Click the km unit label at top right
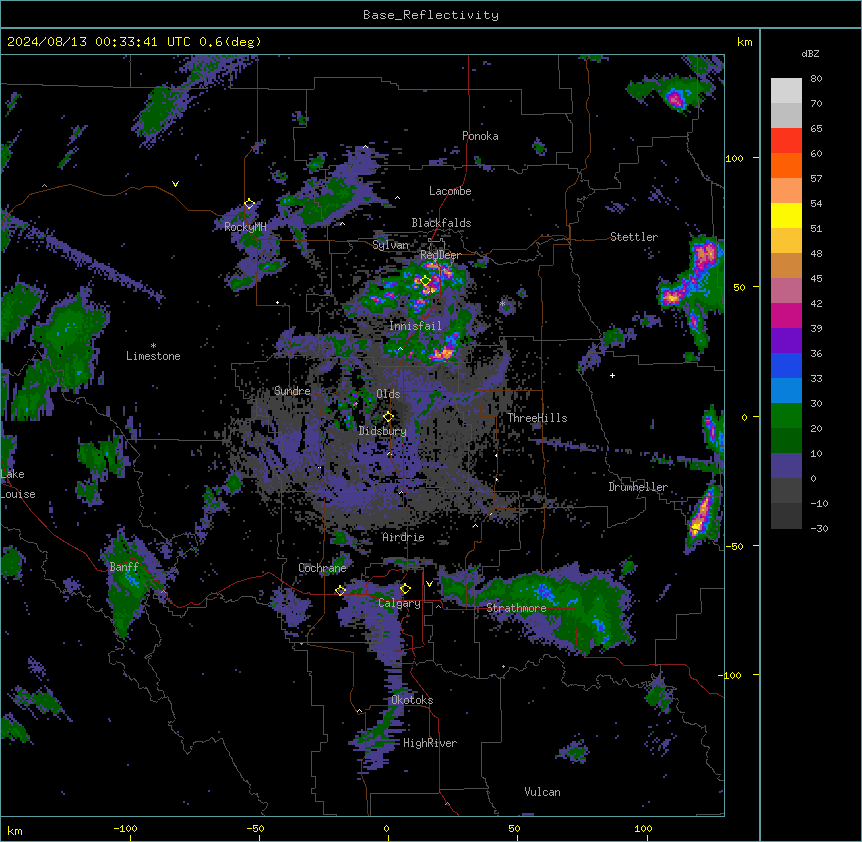This screenshot has width=862, height=842. [745, 42]
